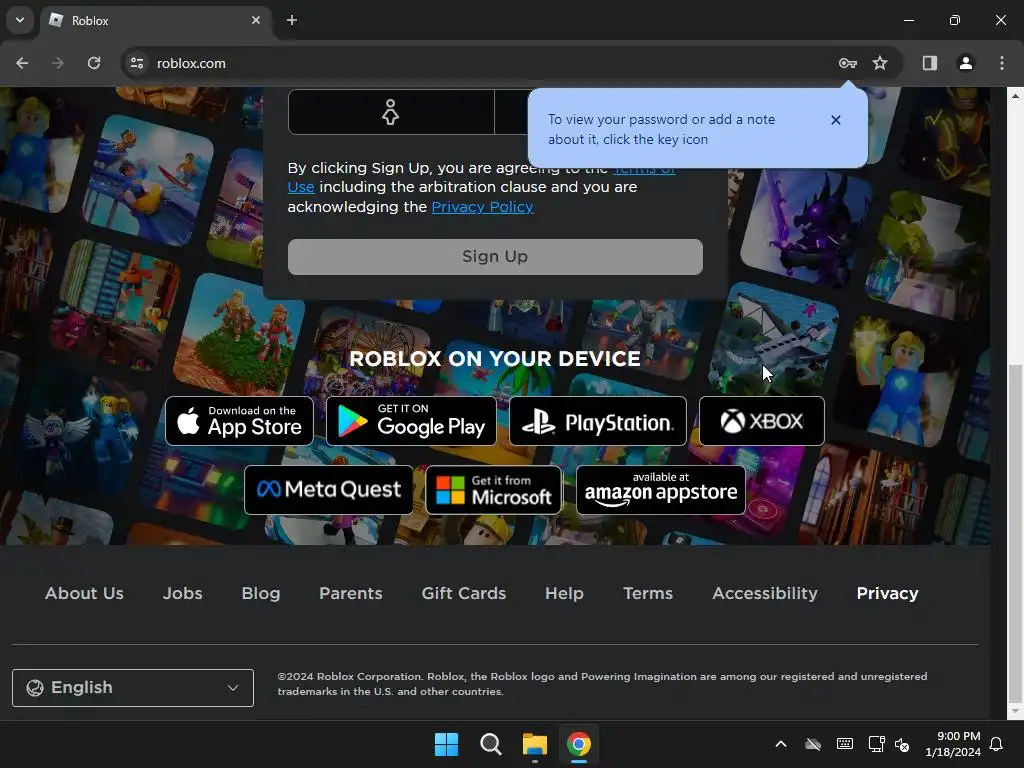Open the 9:00 PM clock and calendar
Image resolution: width=1024 pixels, height=768 pixels.
click(x=953, y=744)
